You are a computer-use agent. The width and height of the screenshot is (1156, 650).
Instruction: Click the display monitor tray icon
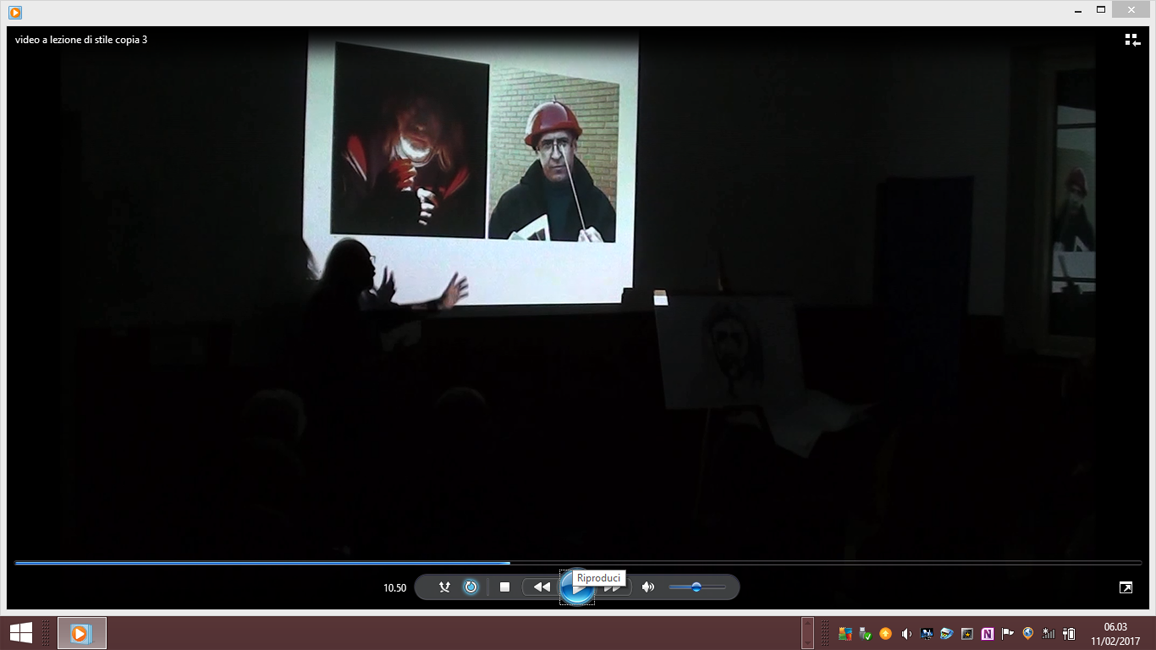927,634
